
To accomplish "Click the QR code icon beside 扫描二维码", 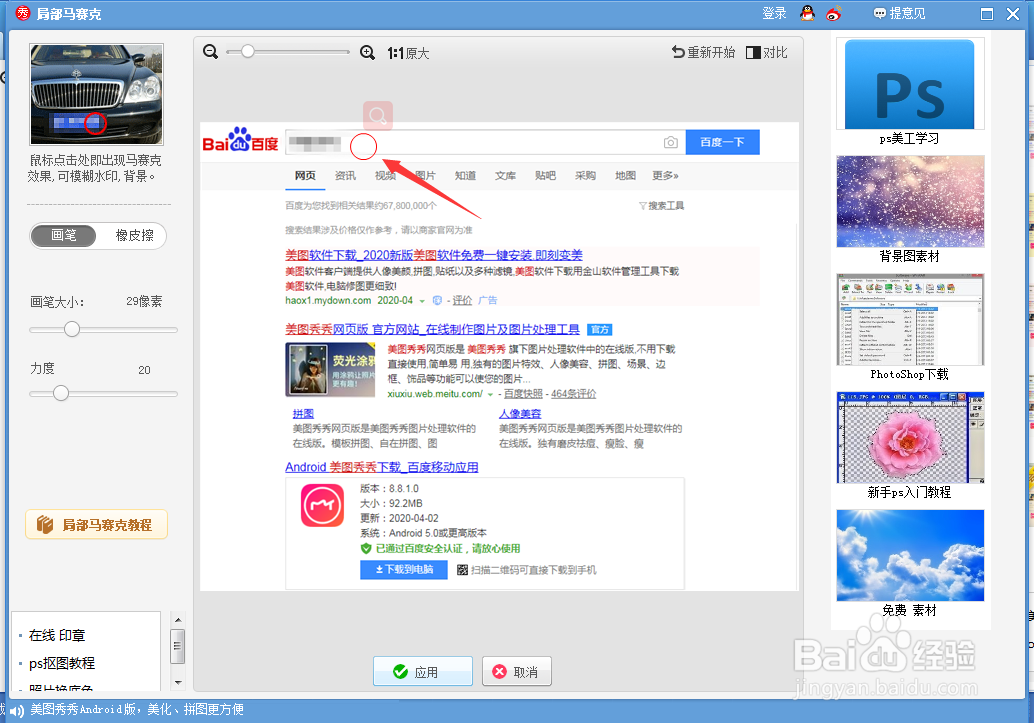I will coord(462,570).
